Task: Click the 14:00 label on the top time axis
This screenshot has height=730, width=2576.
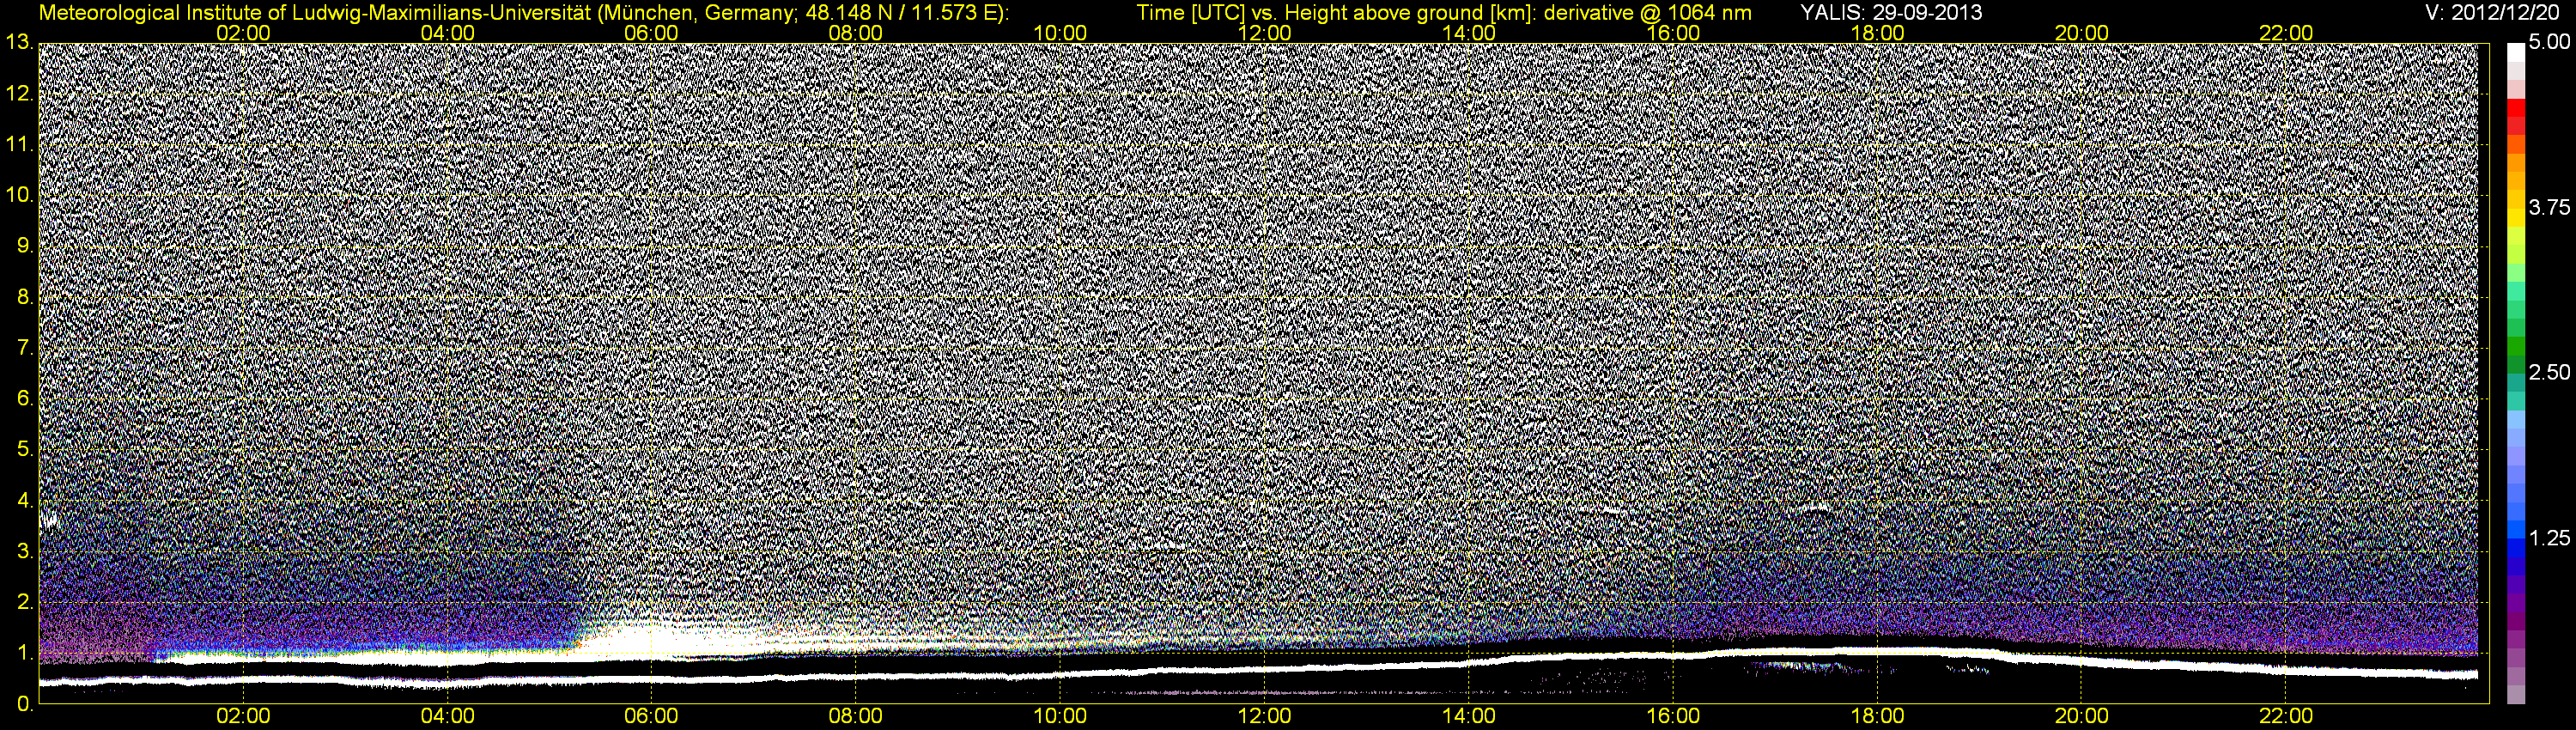Action: [1469, 33]
